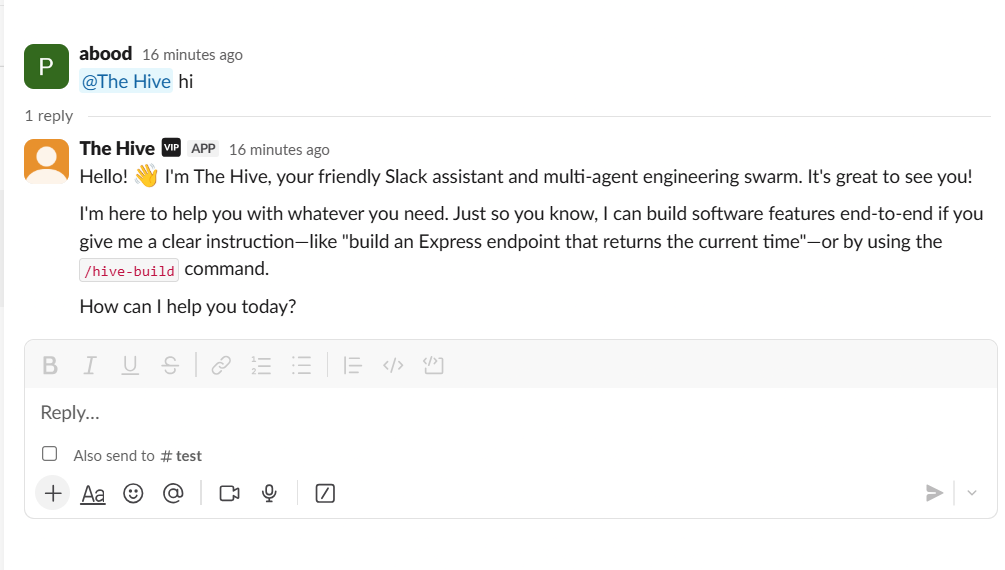Screen dimensions: 1005x570
Task: Record a video clip
Action: (x=229, y=494)
